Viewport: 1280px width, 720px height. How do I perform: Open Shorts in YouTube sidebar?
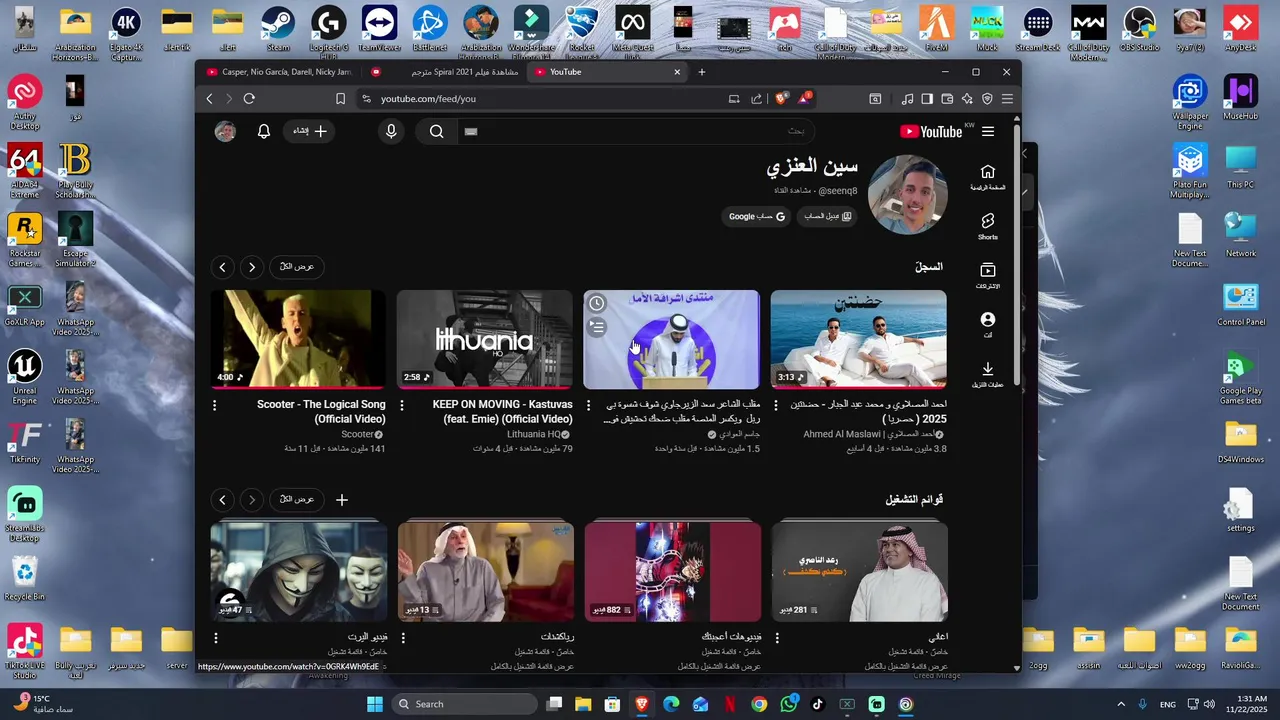988,226
